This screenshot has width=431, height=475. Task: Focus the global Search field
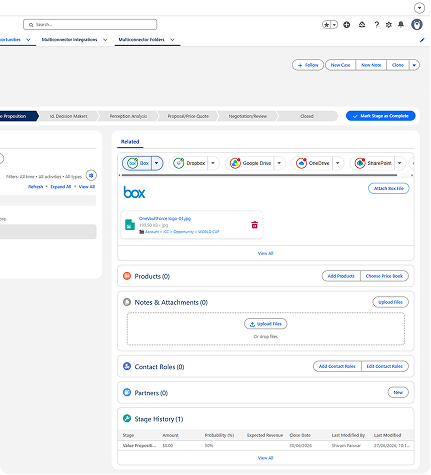(90, 25)
